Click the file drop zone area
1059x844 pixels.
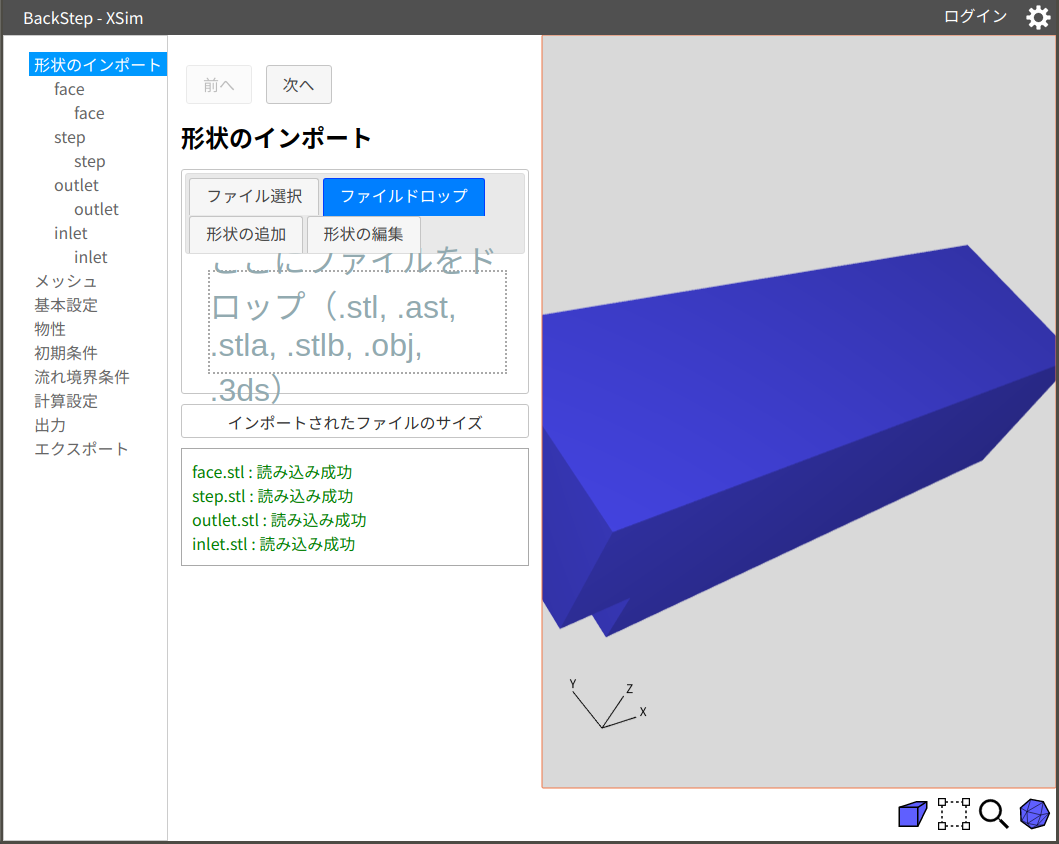tap(357, 321)
